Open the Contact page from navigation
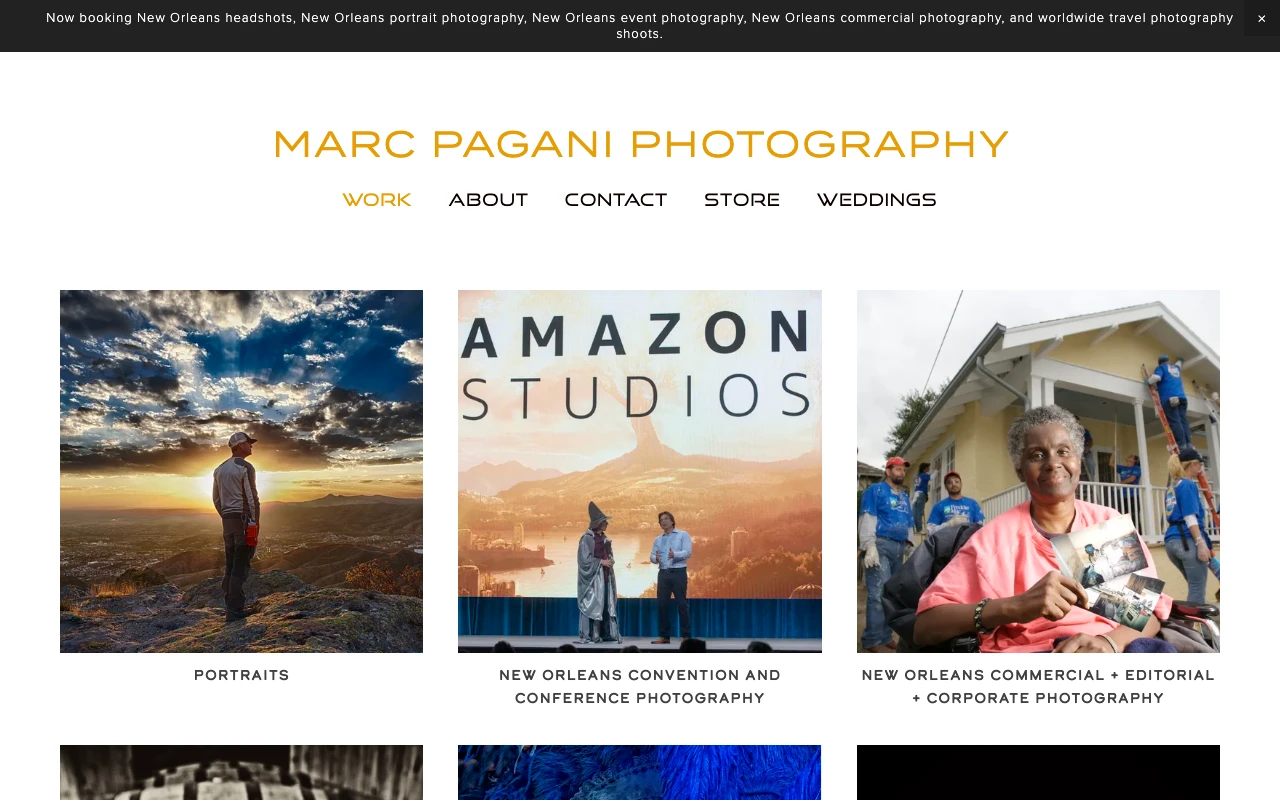 click(615, 200)
